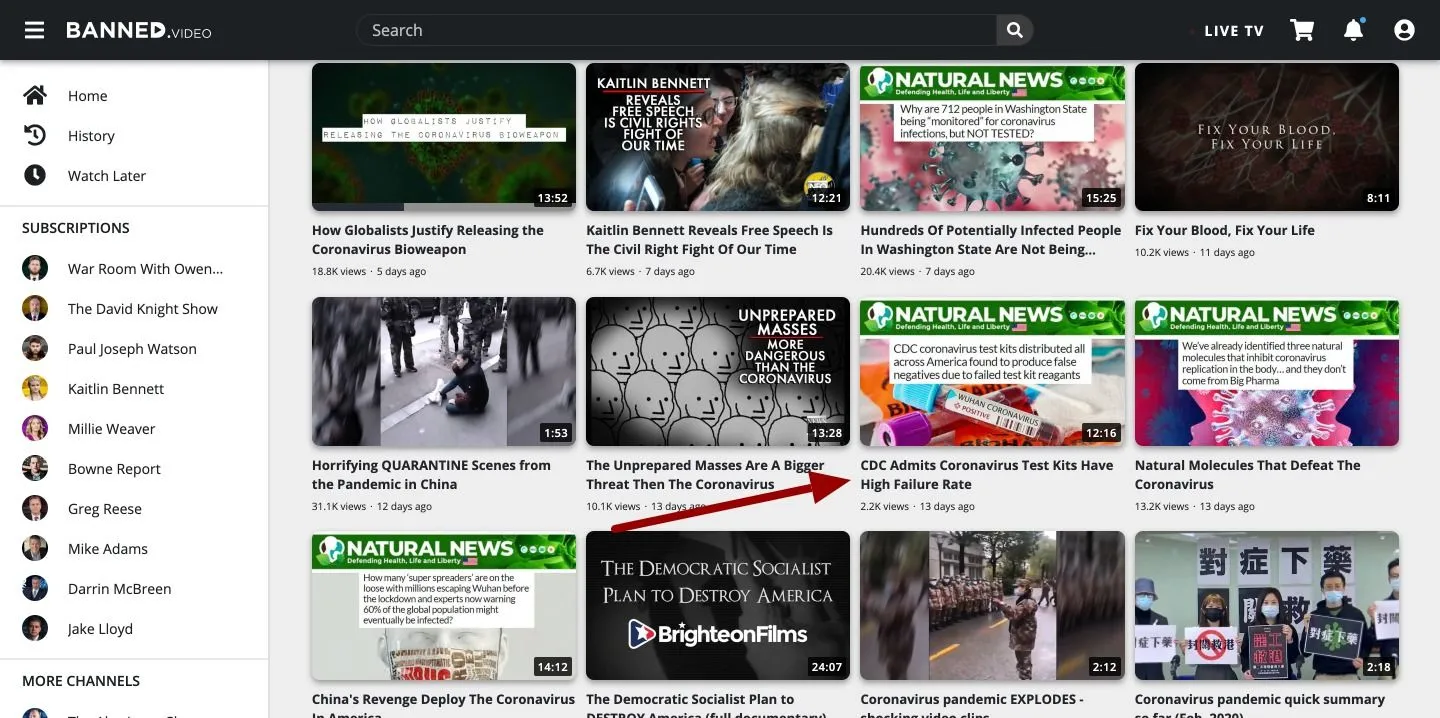Play Natural Molecules coronavirus thumbnail
This screenshot has width=1440, height=718.
point(1267,371)
